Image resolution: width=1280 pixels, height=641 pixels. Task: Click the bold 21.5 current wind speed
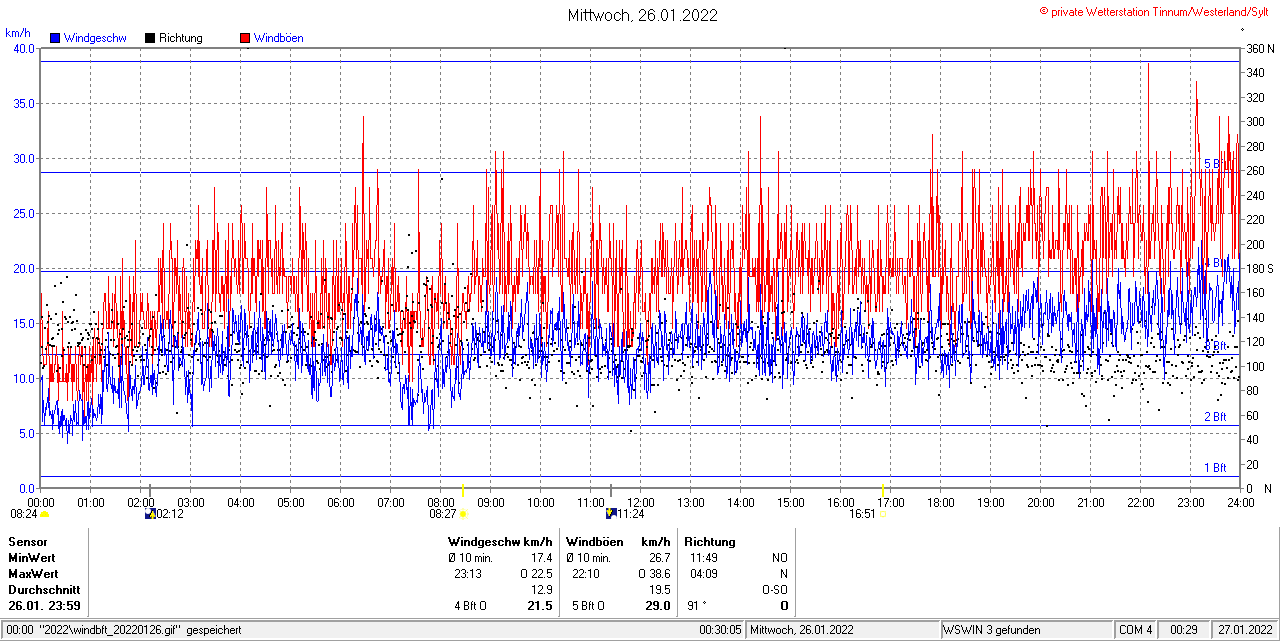[540, 606]
